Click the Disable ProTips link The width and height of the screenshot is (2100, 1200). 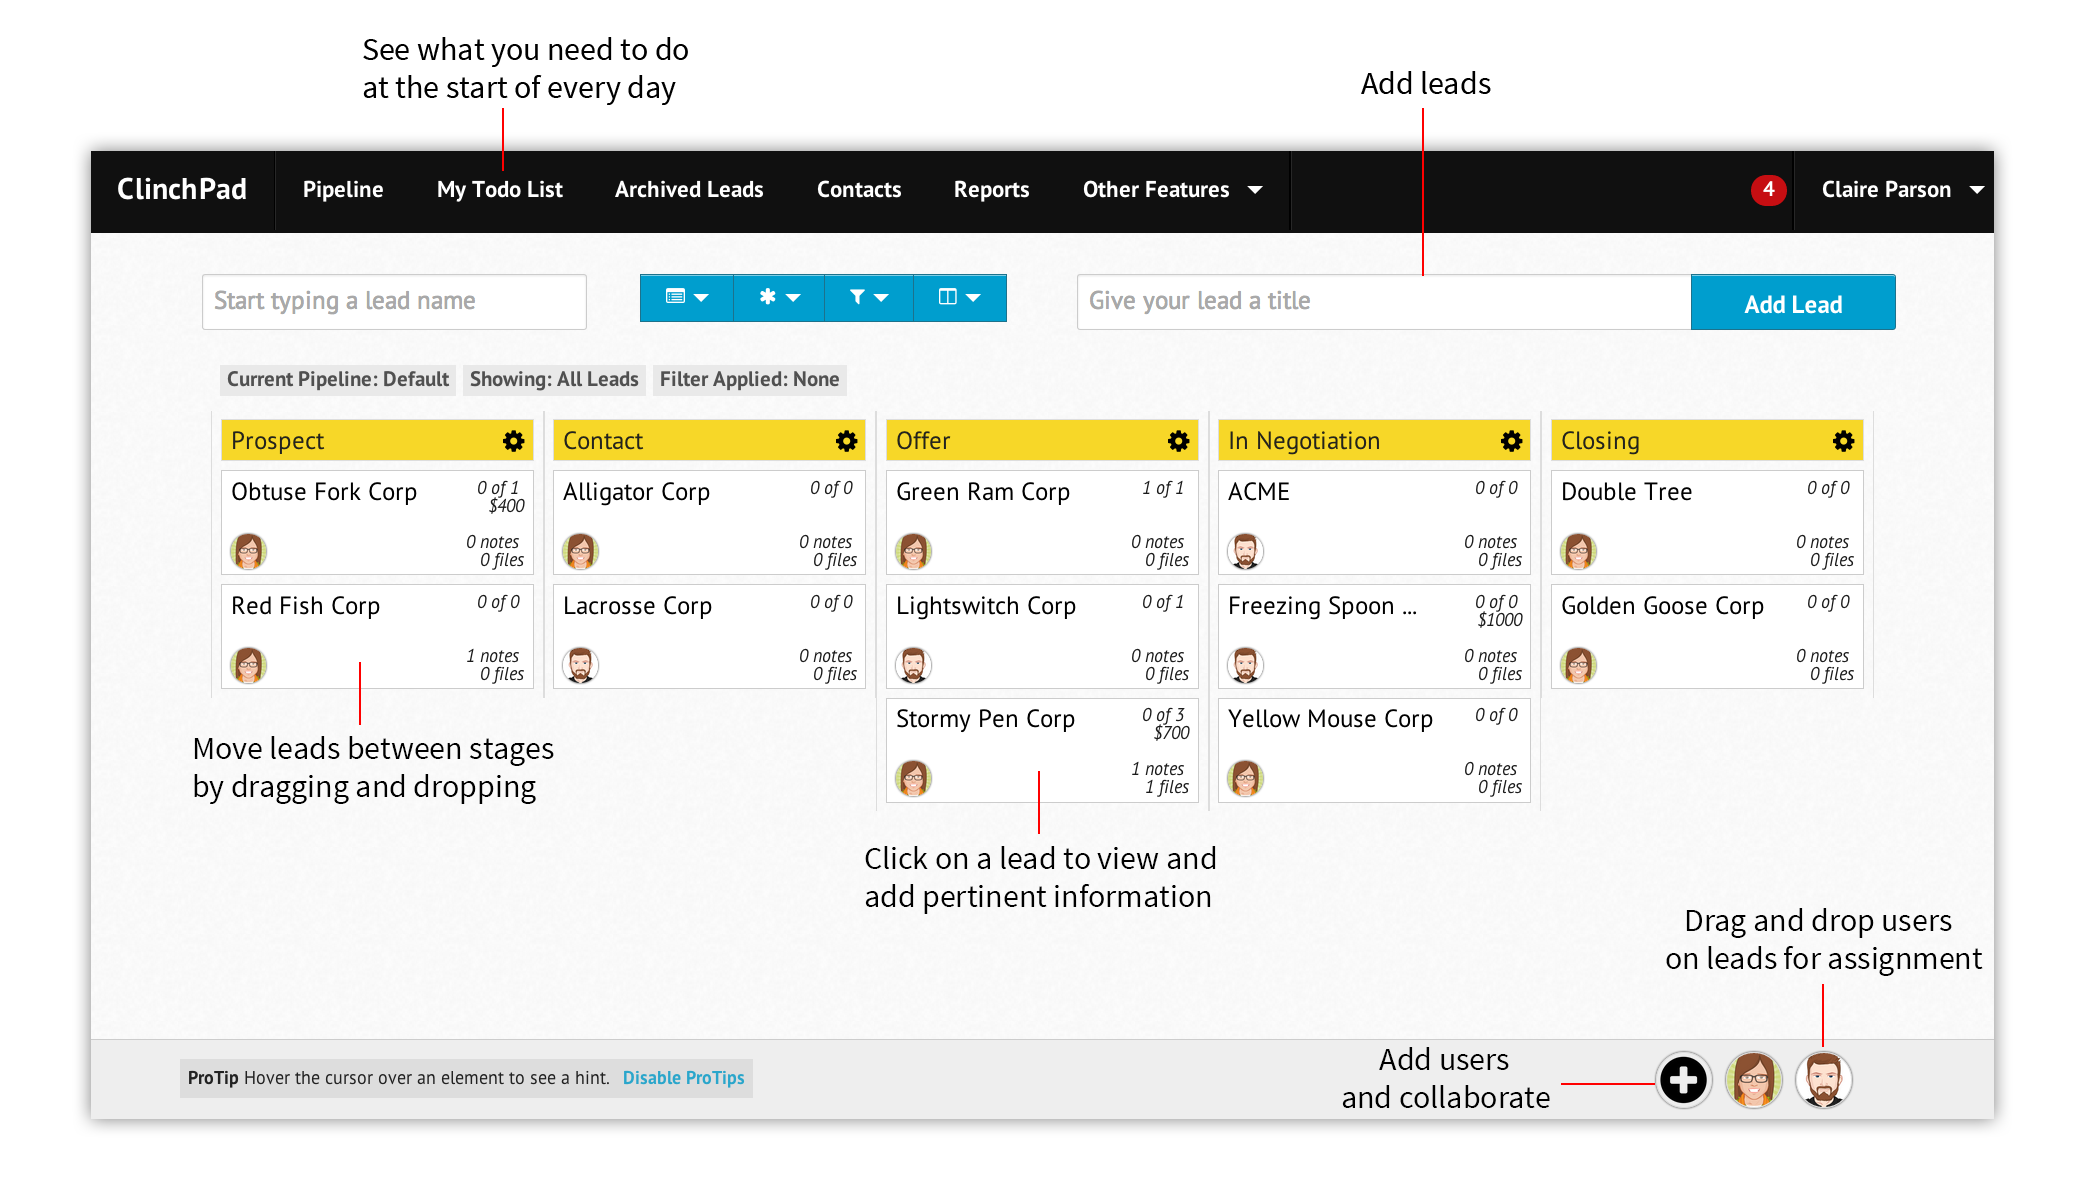point(684,1078)
